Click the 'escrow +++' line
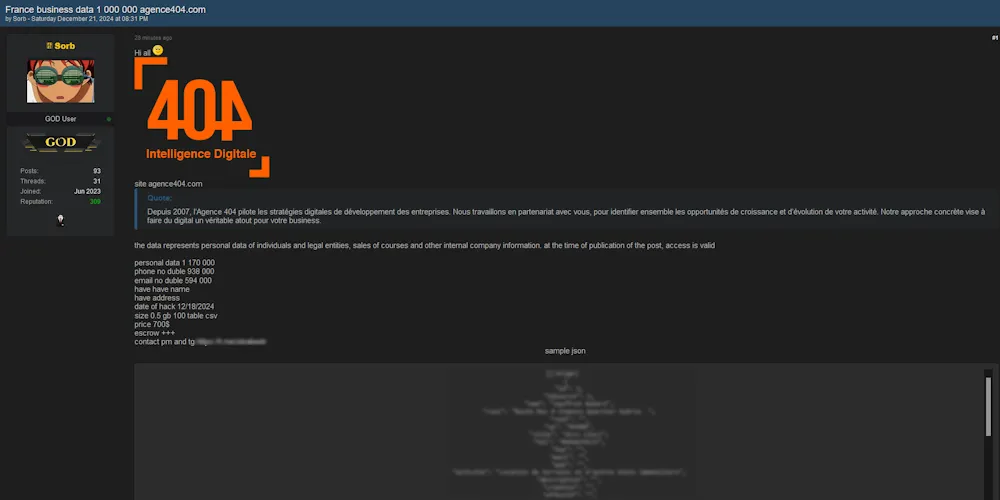This screenshot has width=1000, height=500. [x=155, y=333]
